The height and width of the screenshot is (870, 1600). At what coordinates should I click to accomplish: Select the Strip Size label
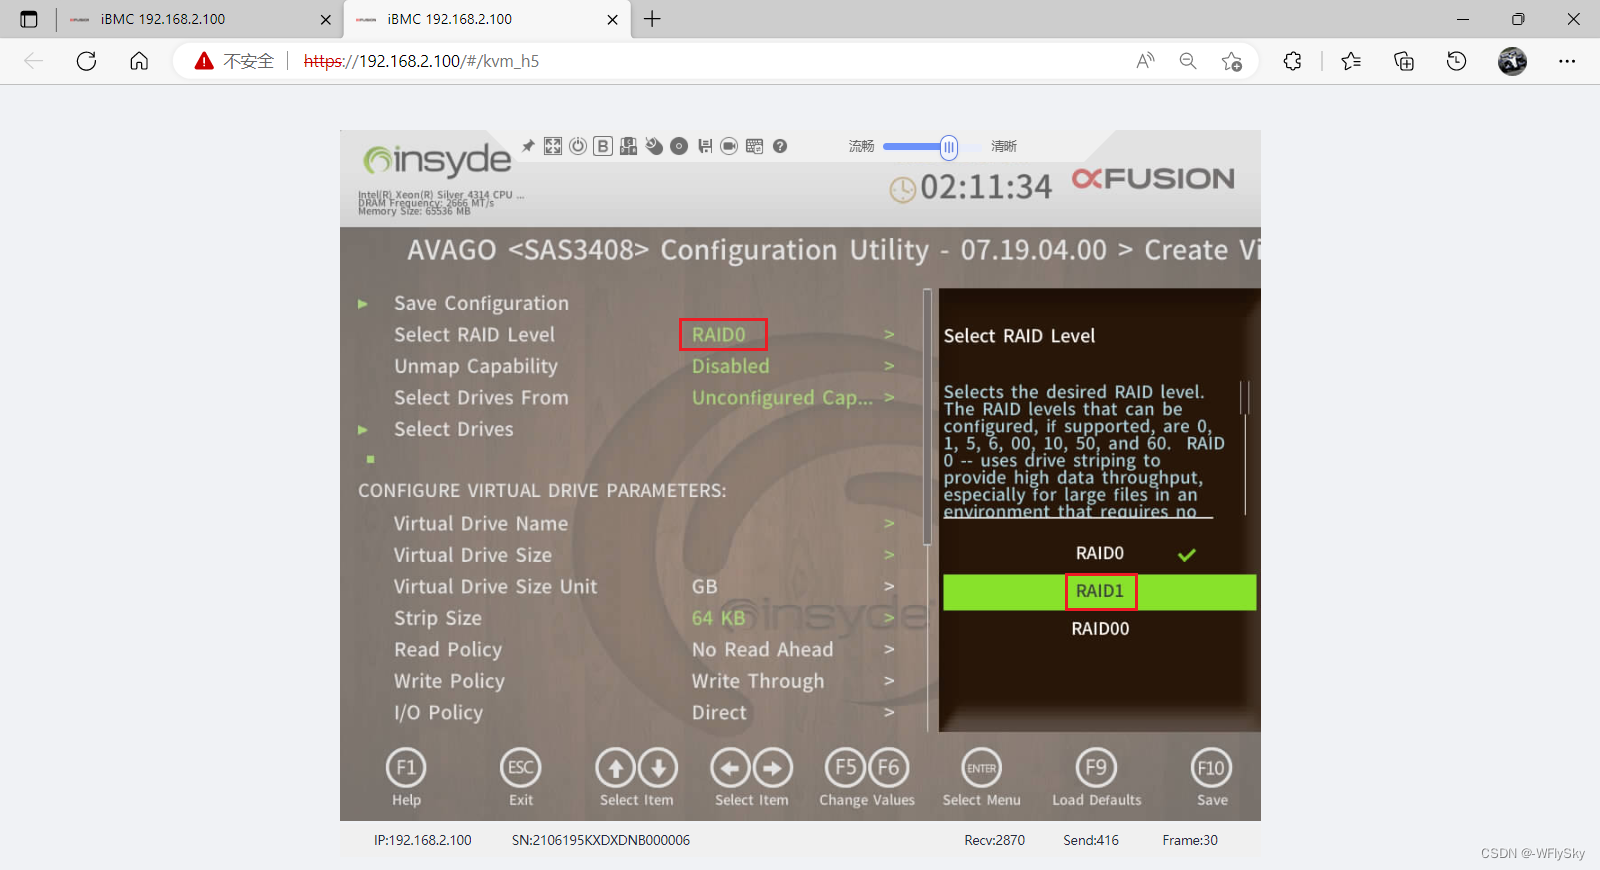(438, 618)
